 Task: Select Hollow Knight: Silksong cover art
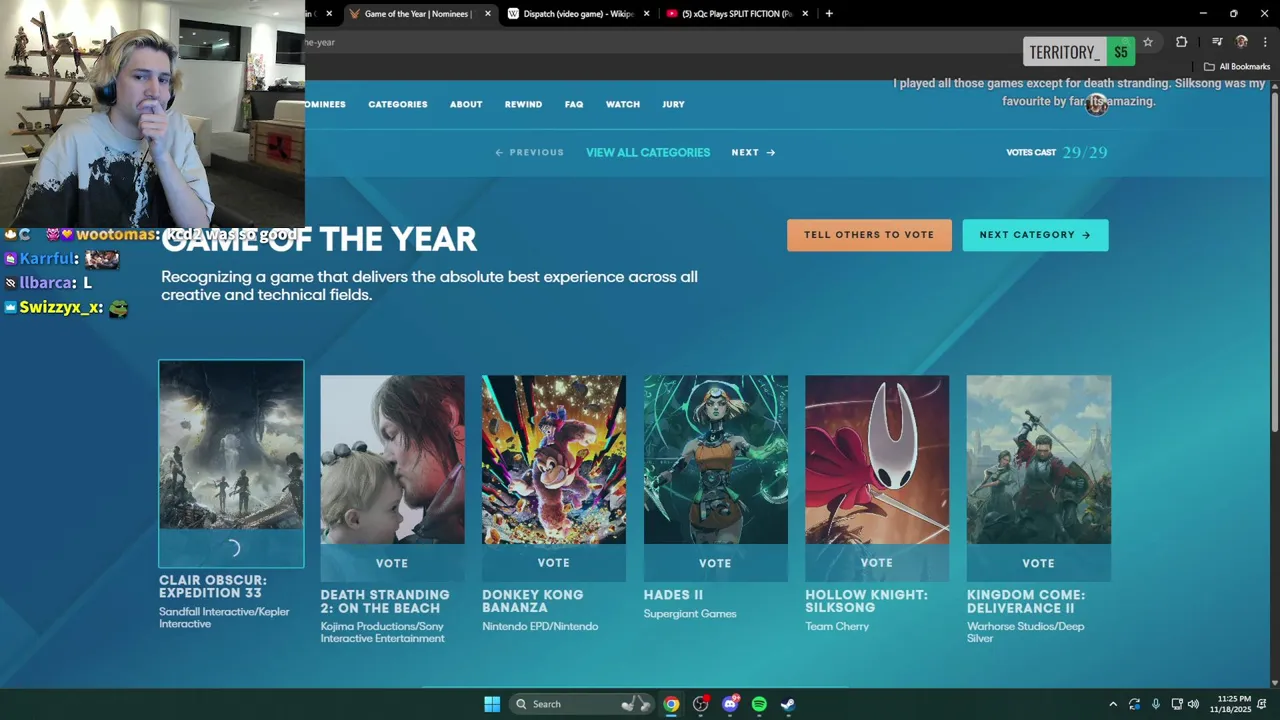click(x=877, y=460)
